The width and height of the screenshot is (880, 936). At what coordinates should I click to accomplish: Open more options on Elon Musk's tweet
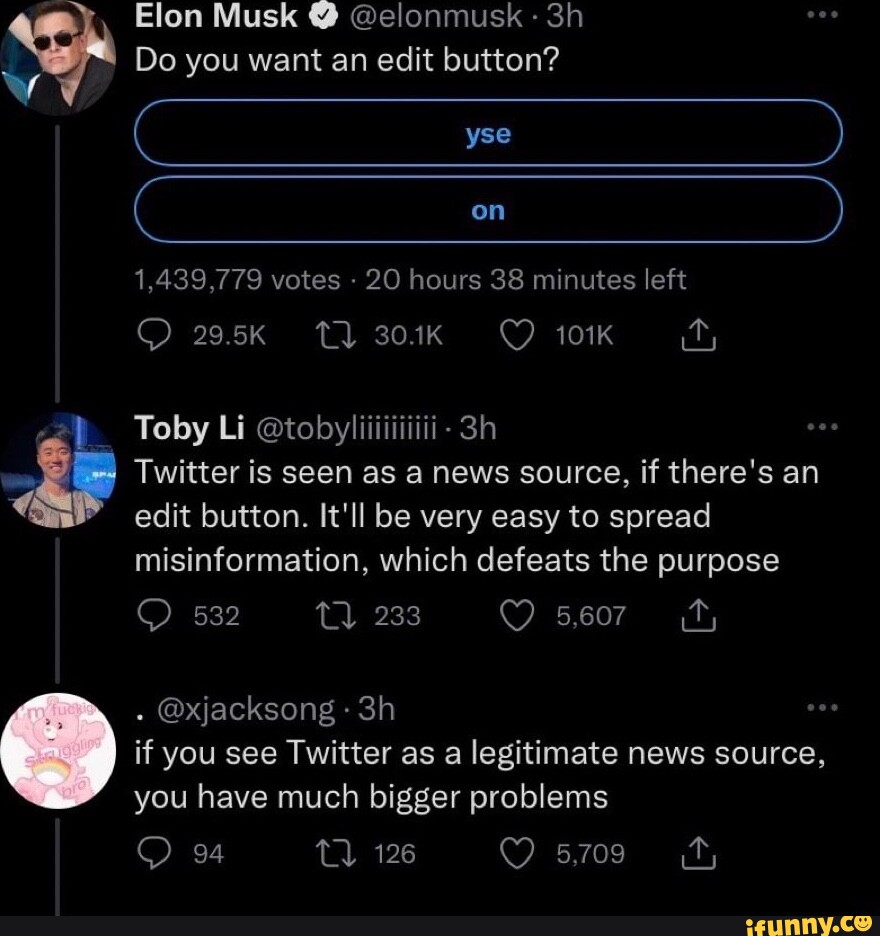pos(823,15)
